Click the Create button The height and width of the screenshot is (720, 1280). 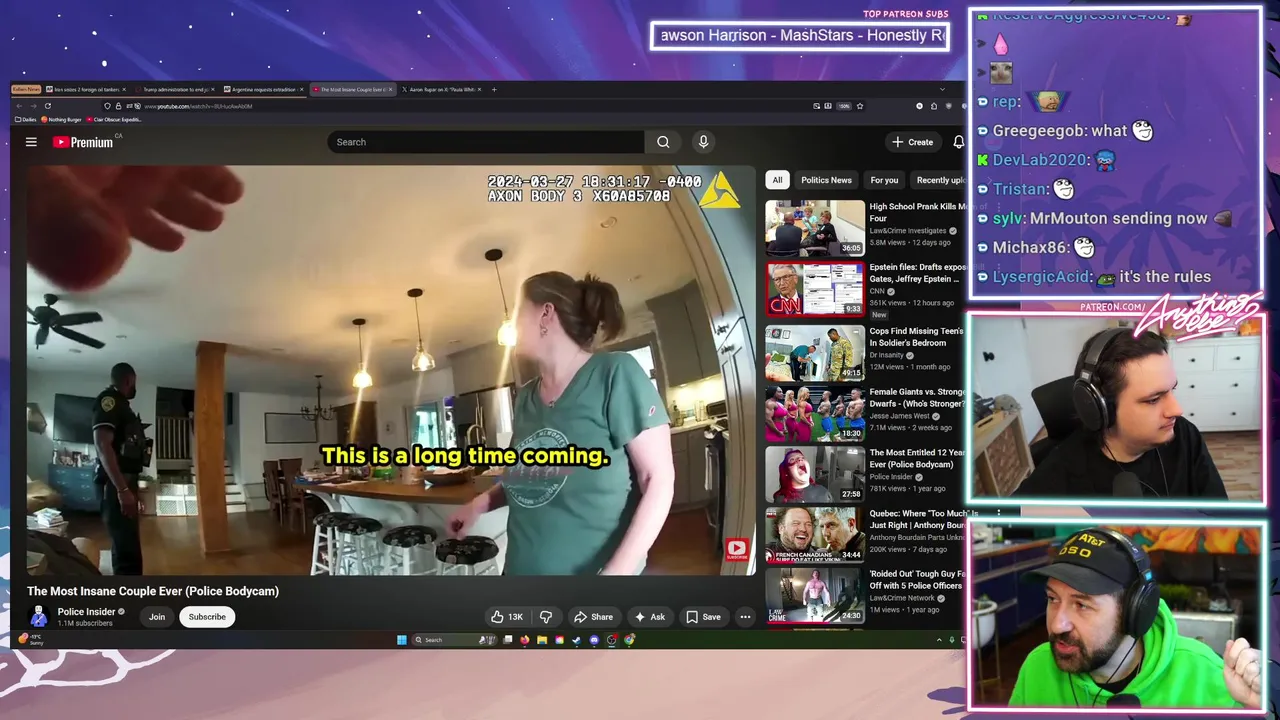click(x=913, y=142)
